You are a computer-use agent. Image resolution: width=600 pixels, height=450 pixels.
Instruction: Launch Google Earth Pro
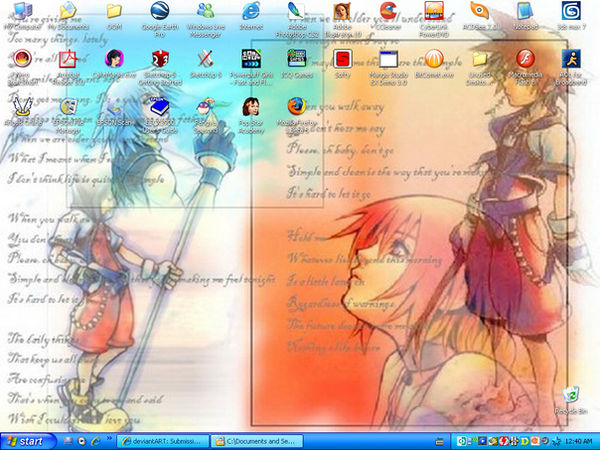click(x=160, y=18)
